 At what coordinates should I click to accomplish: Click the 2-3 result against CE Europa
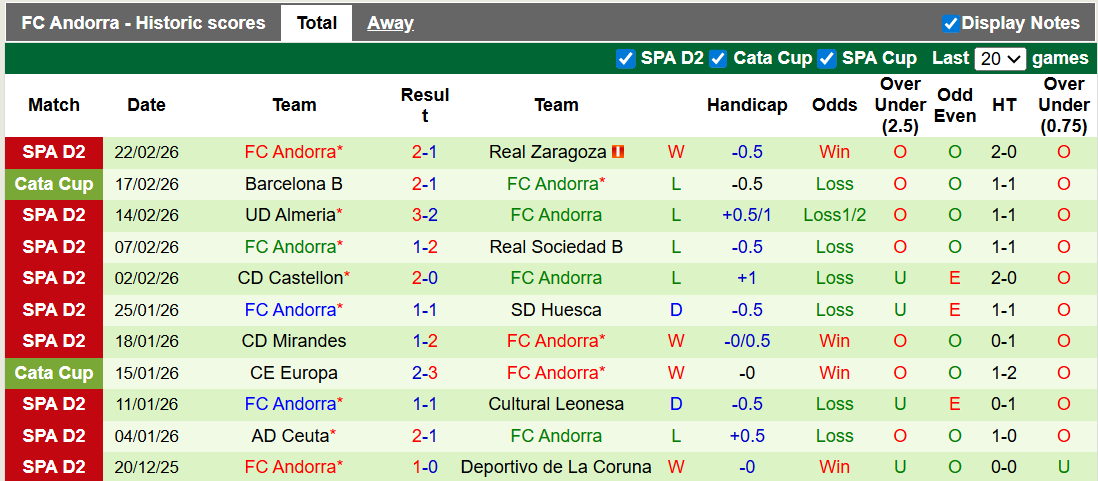coord(424,373)
